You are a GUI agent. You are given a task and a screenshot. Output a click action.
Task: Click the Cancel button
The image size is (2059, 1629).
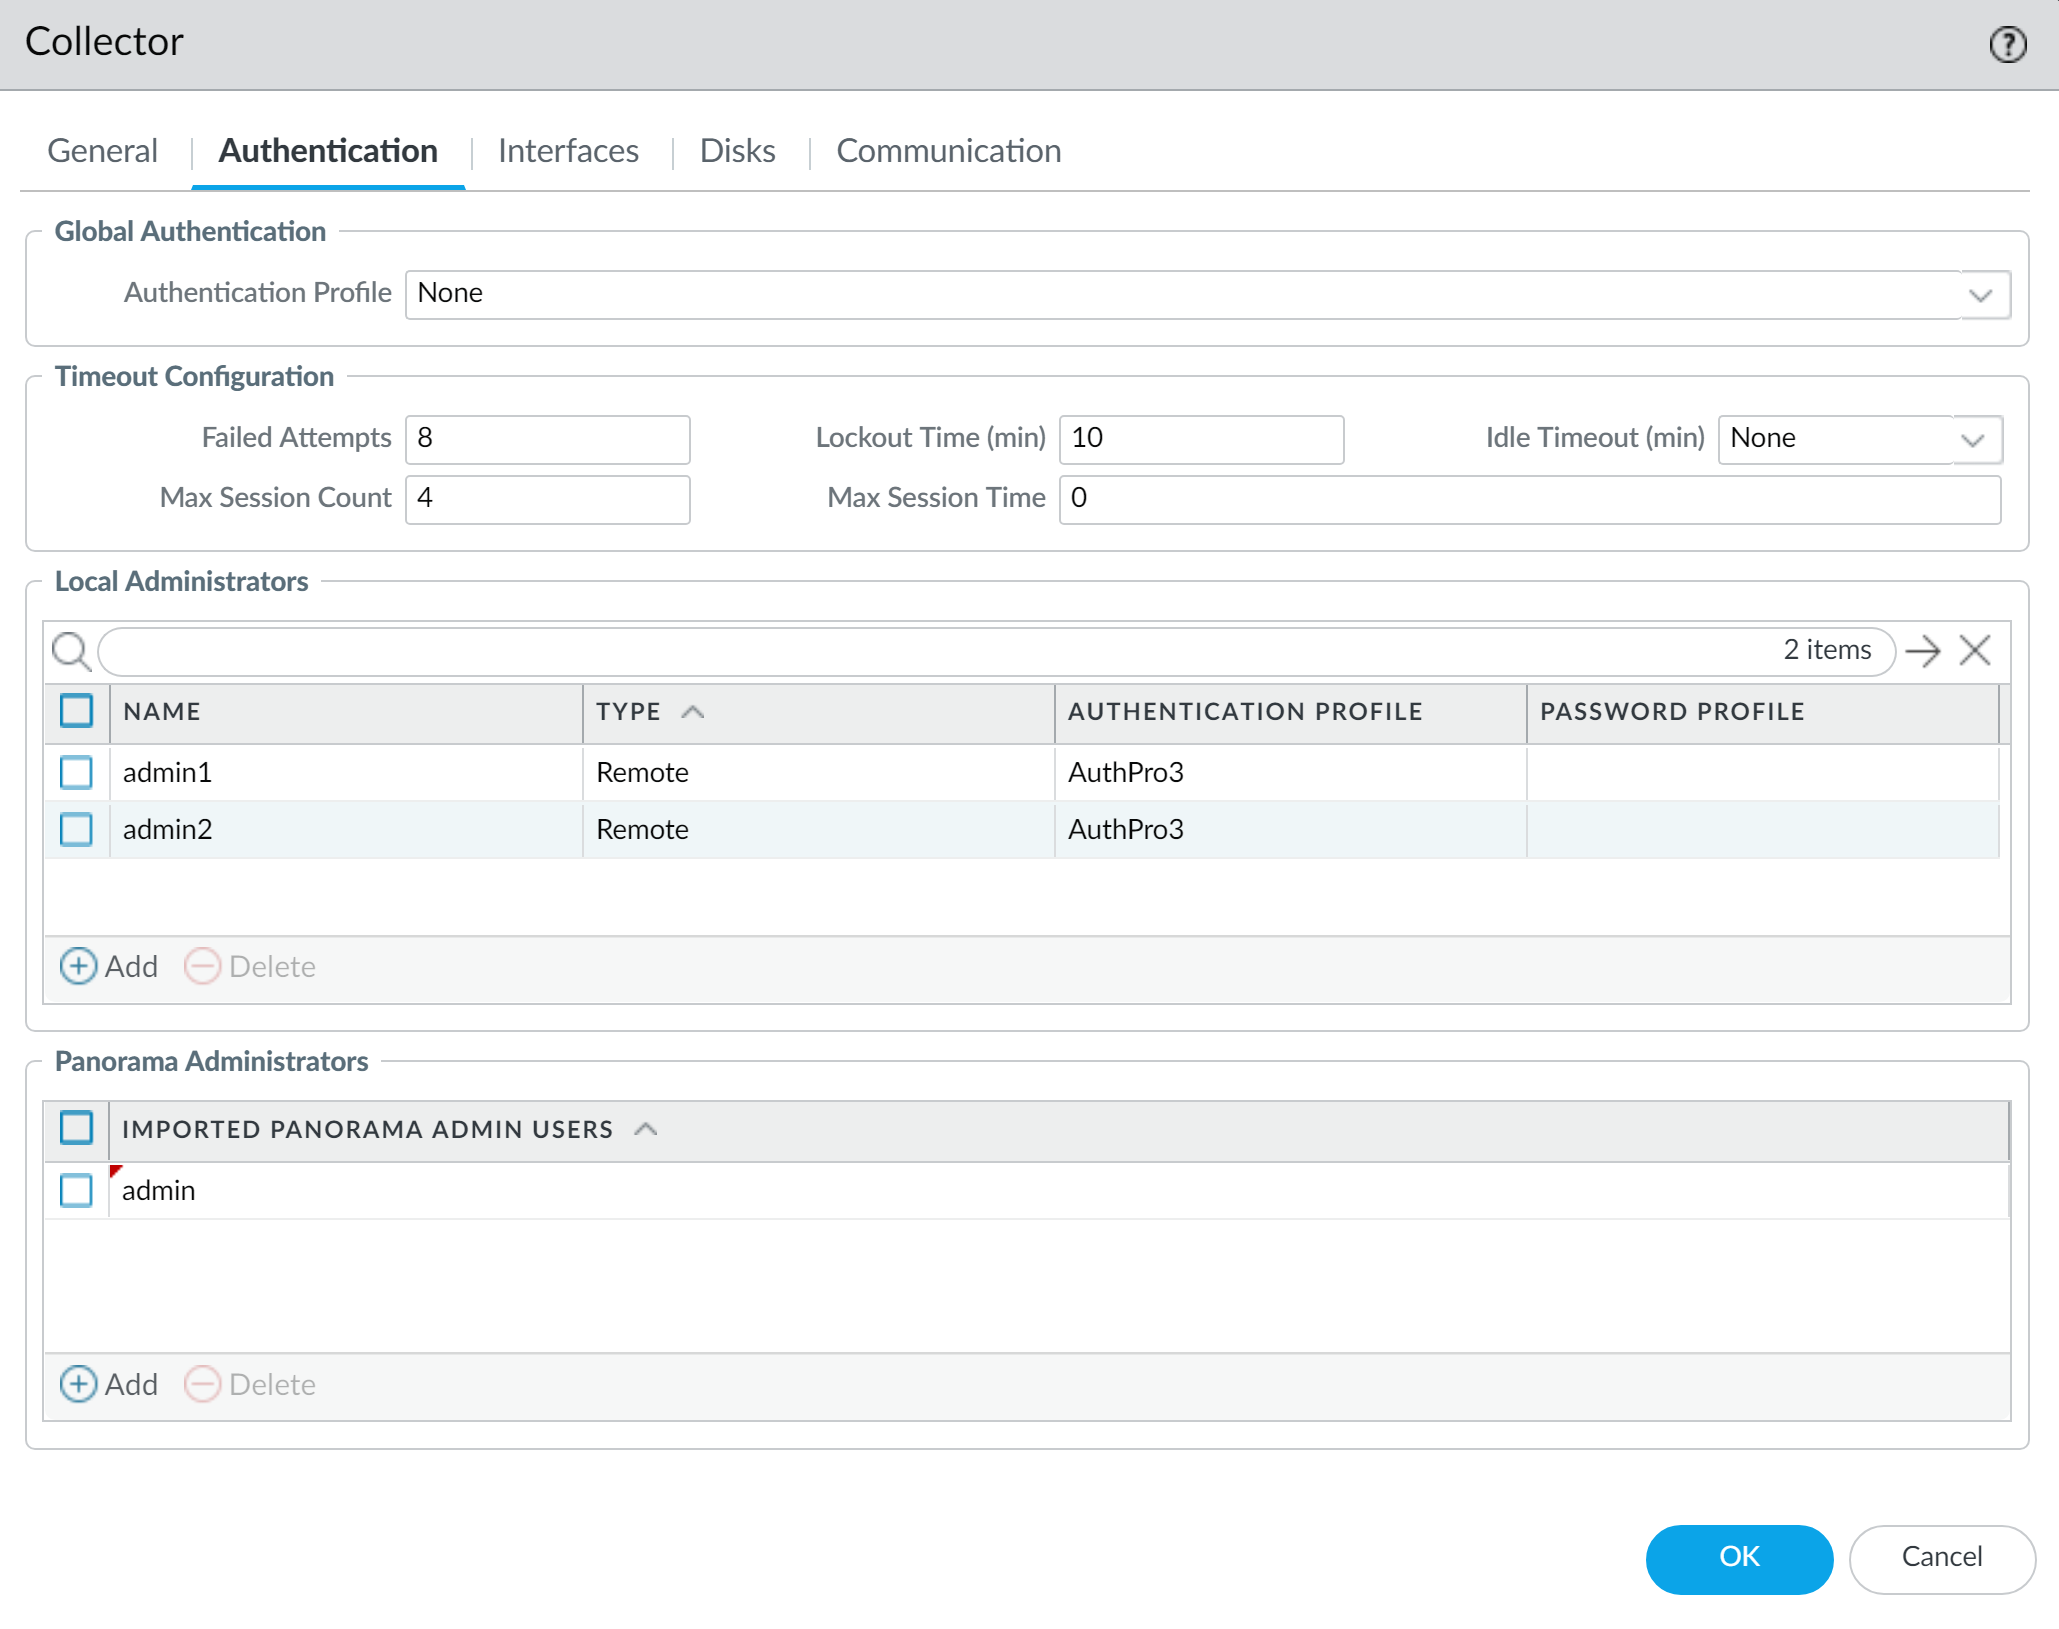(1941, 1557)
